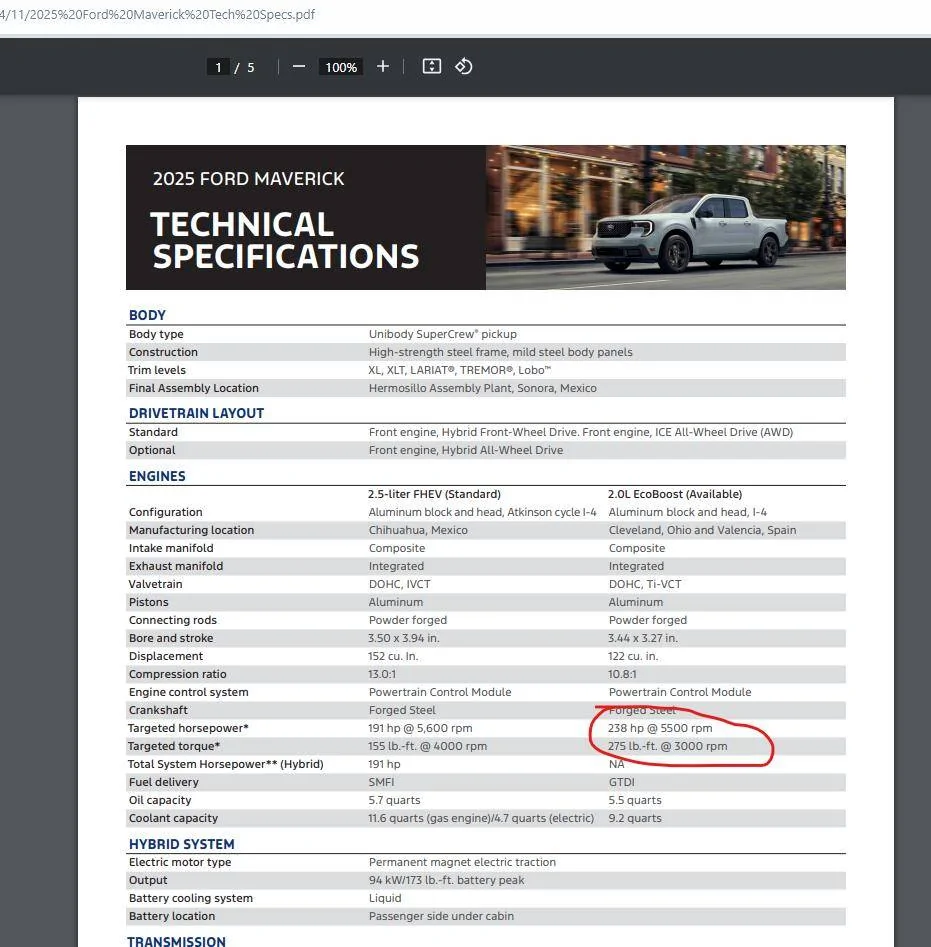This screenshot has width=931, height=947.
Task: Click '9.2 quarts' coolant capacity
Action: [x=635, y=818]
